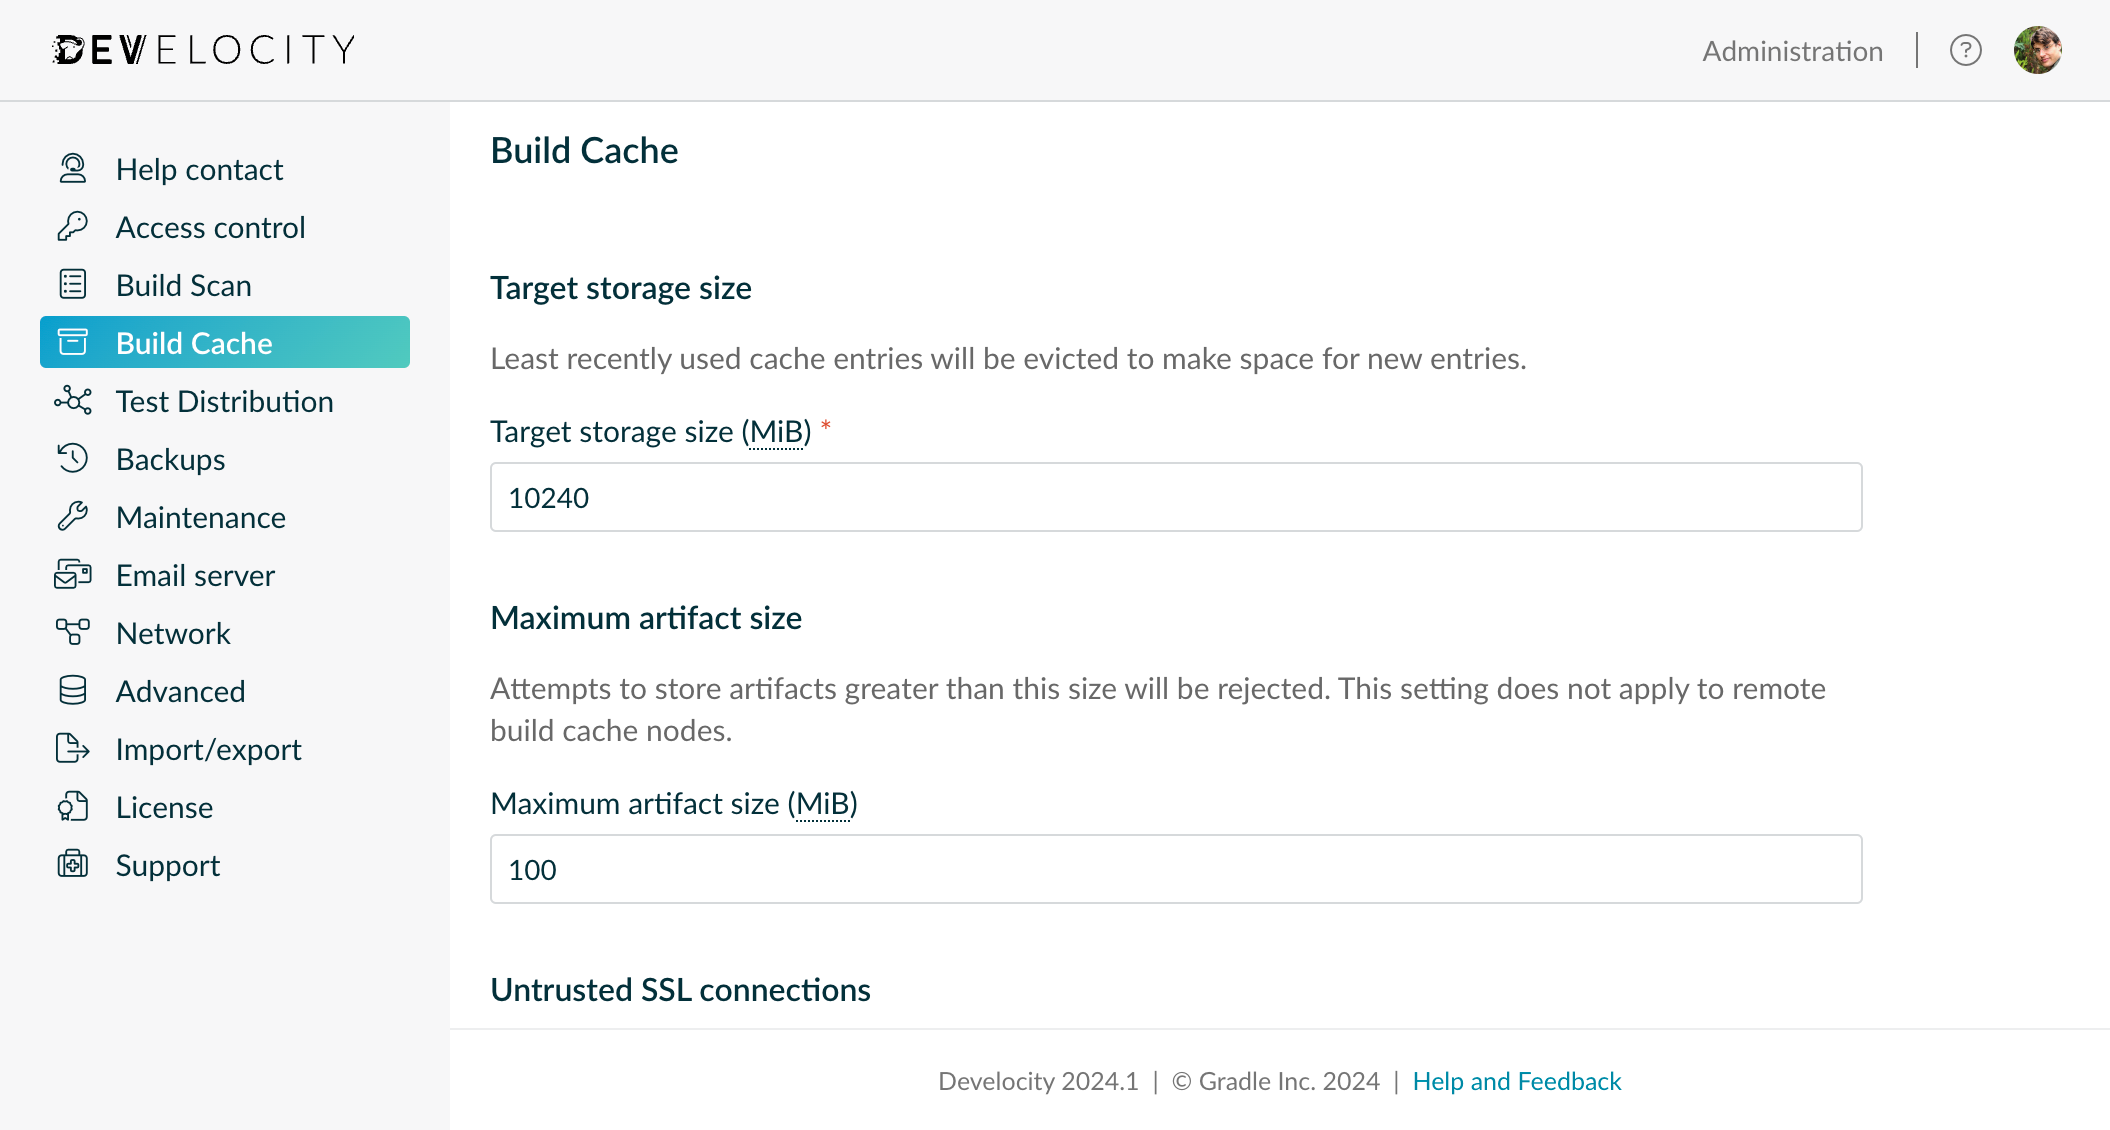The image size is (2110, 1130).
Task: Open the user avatar profile menu
Action: (x=2038, y=50)
